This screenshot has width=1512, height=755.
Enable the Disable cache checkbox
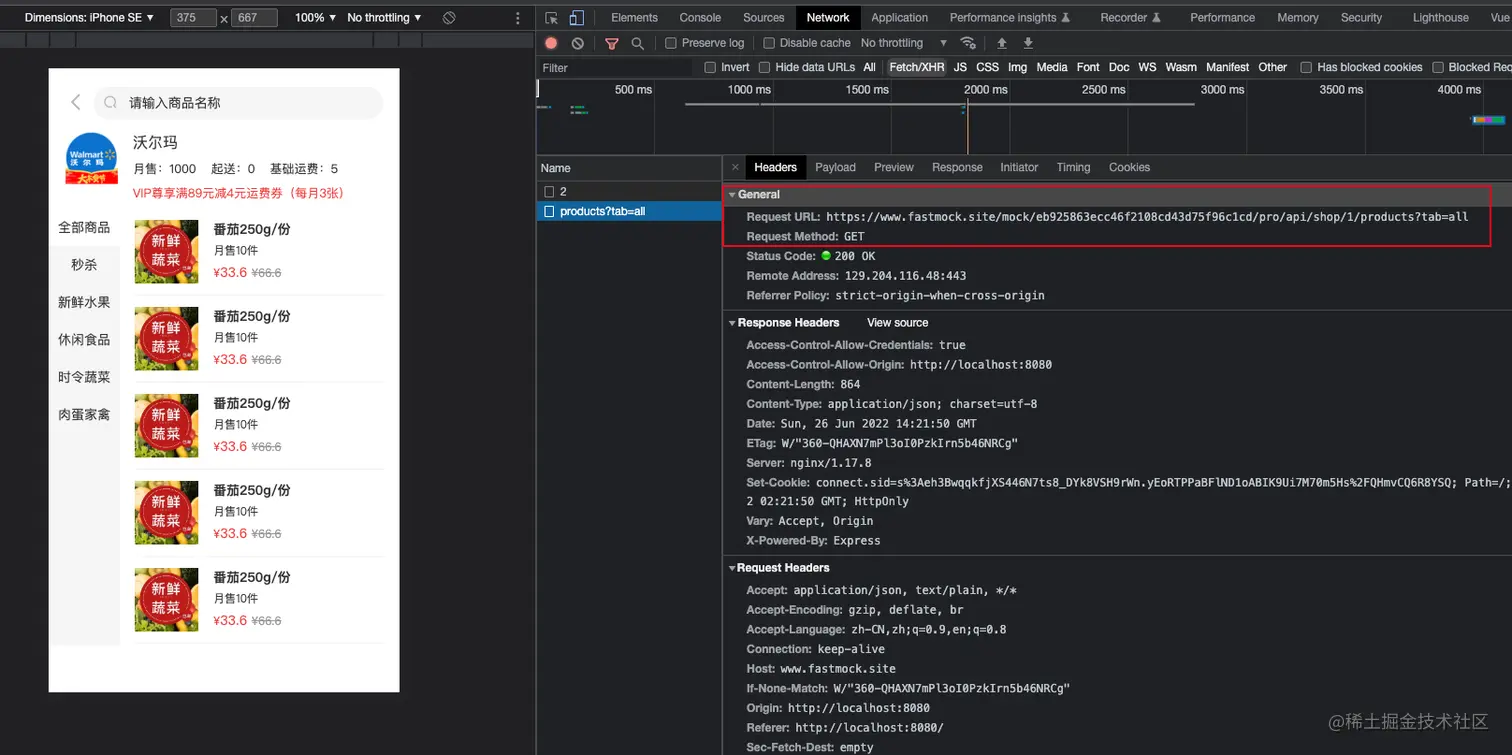click(769, 43)
